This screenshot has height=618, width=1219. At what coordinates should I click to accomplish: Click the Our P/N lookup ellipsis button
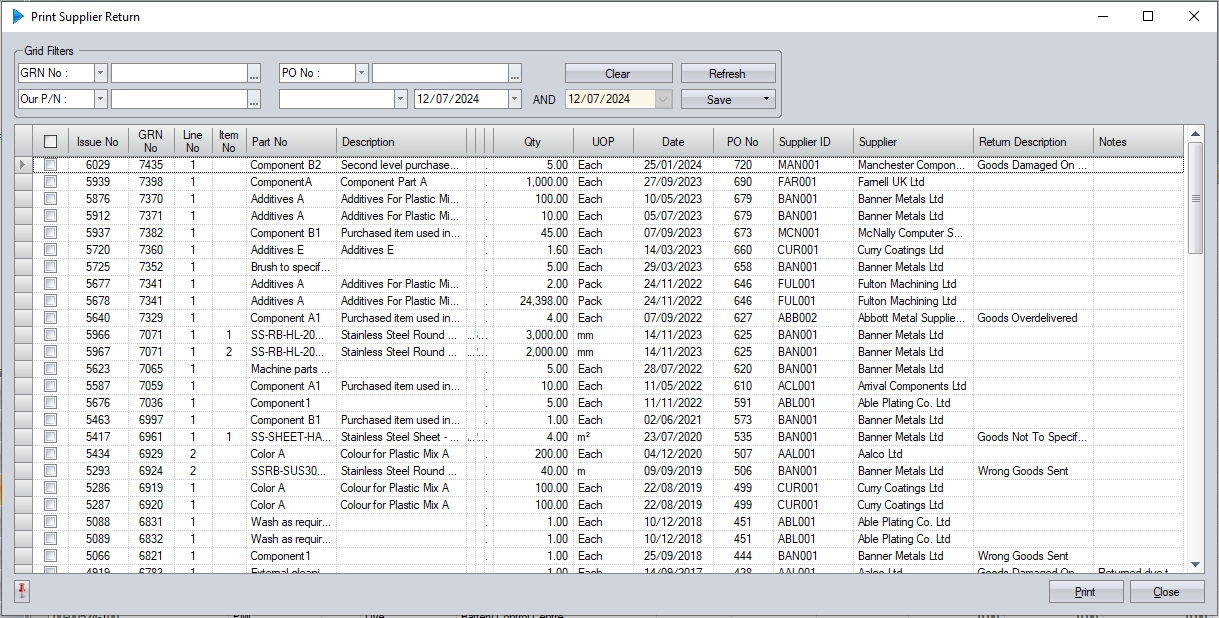click(x=254, y=99)
